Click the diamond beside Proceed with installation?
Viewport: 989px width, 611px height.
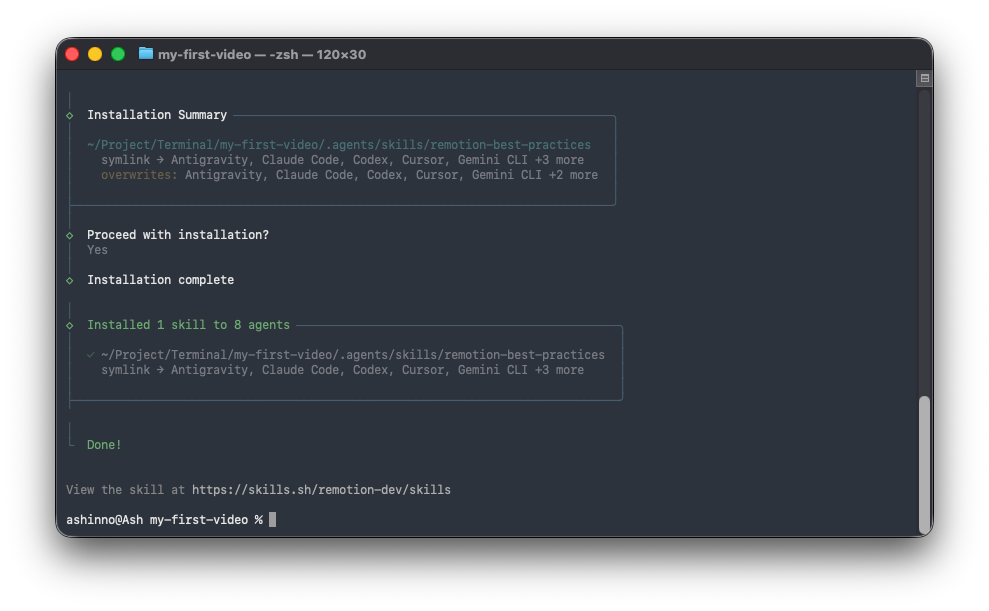click(x=70, y=235)
